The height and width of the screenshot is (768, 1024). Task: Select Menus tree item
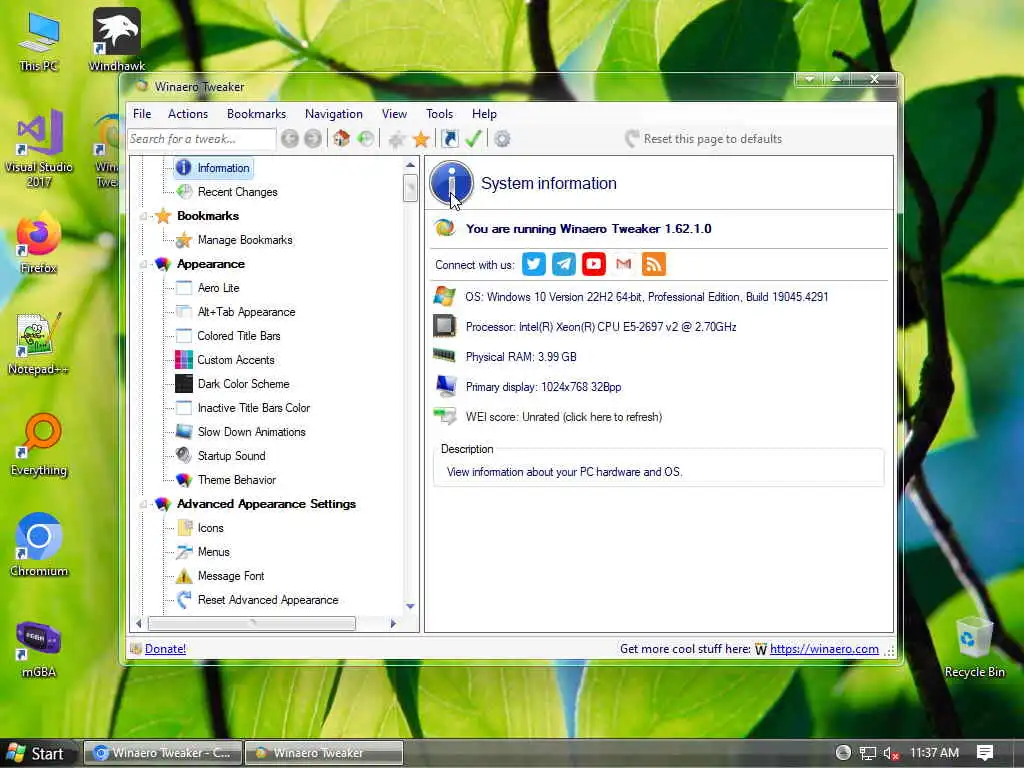click(x=214, y=552)
